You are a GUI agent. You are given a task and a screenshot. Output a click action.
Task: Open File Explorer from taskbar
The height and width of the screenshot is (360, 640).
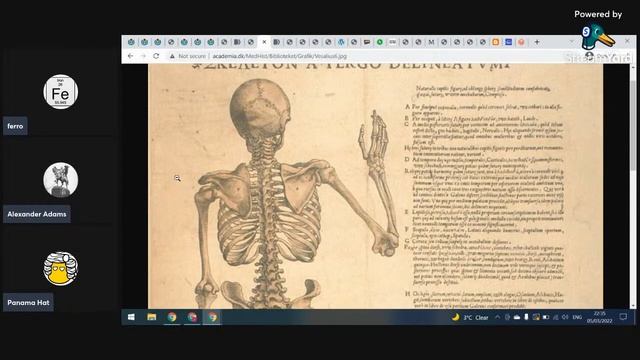pos(151,317)
